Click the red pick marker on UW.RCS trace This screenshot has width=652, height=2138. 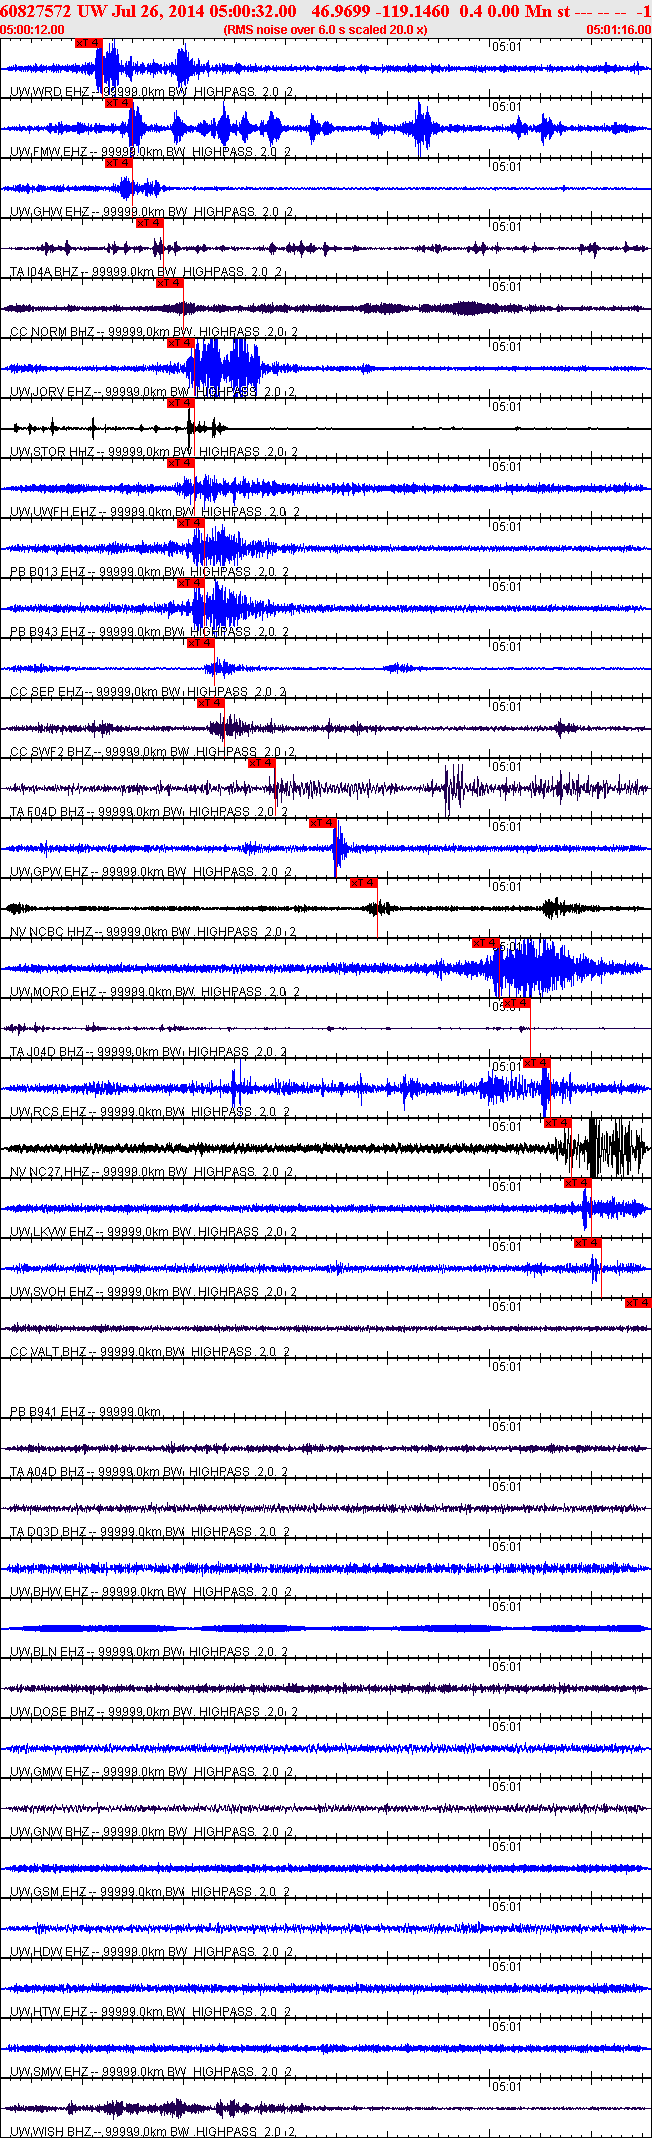(x=537, y=1063)
